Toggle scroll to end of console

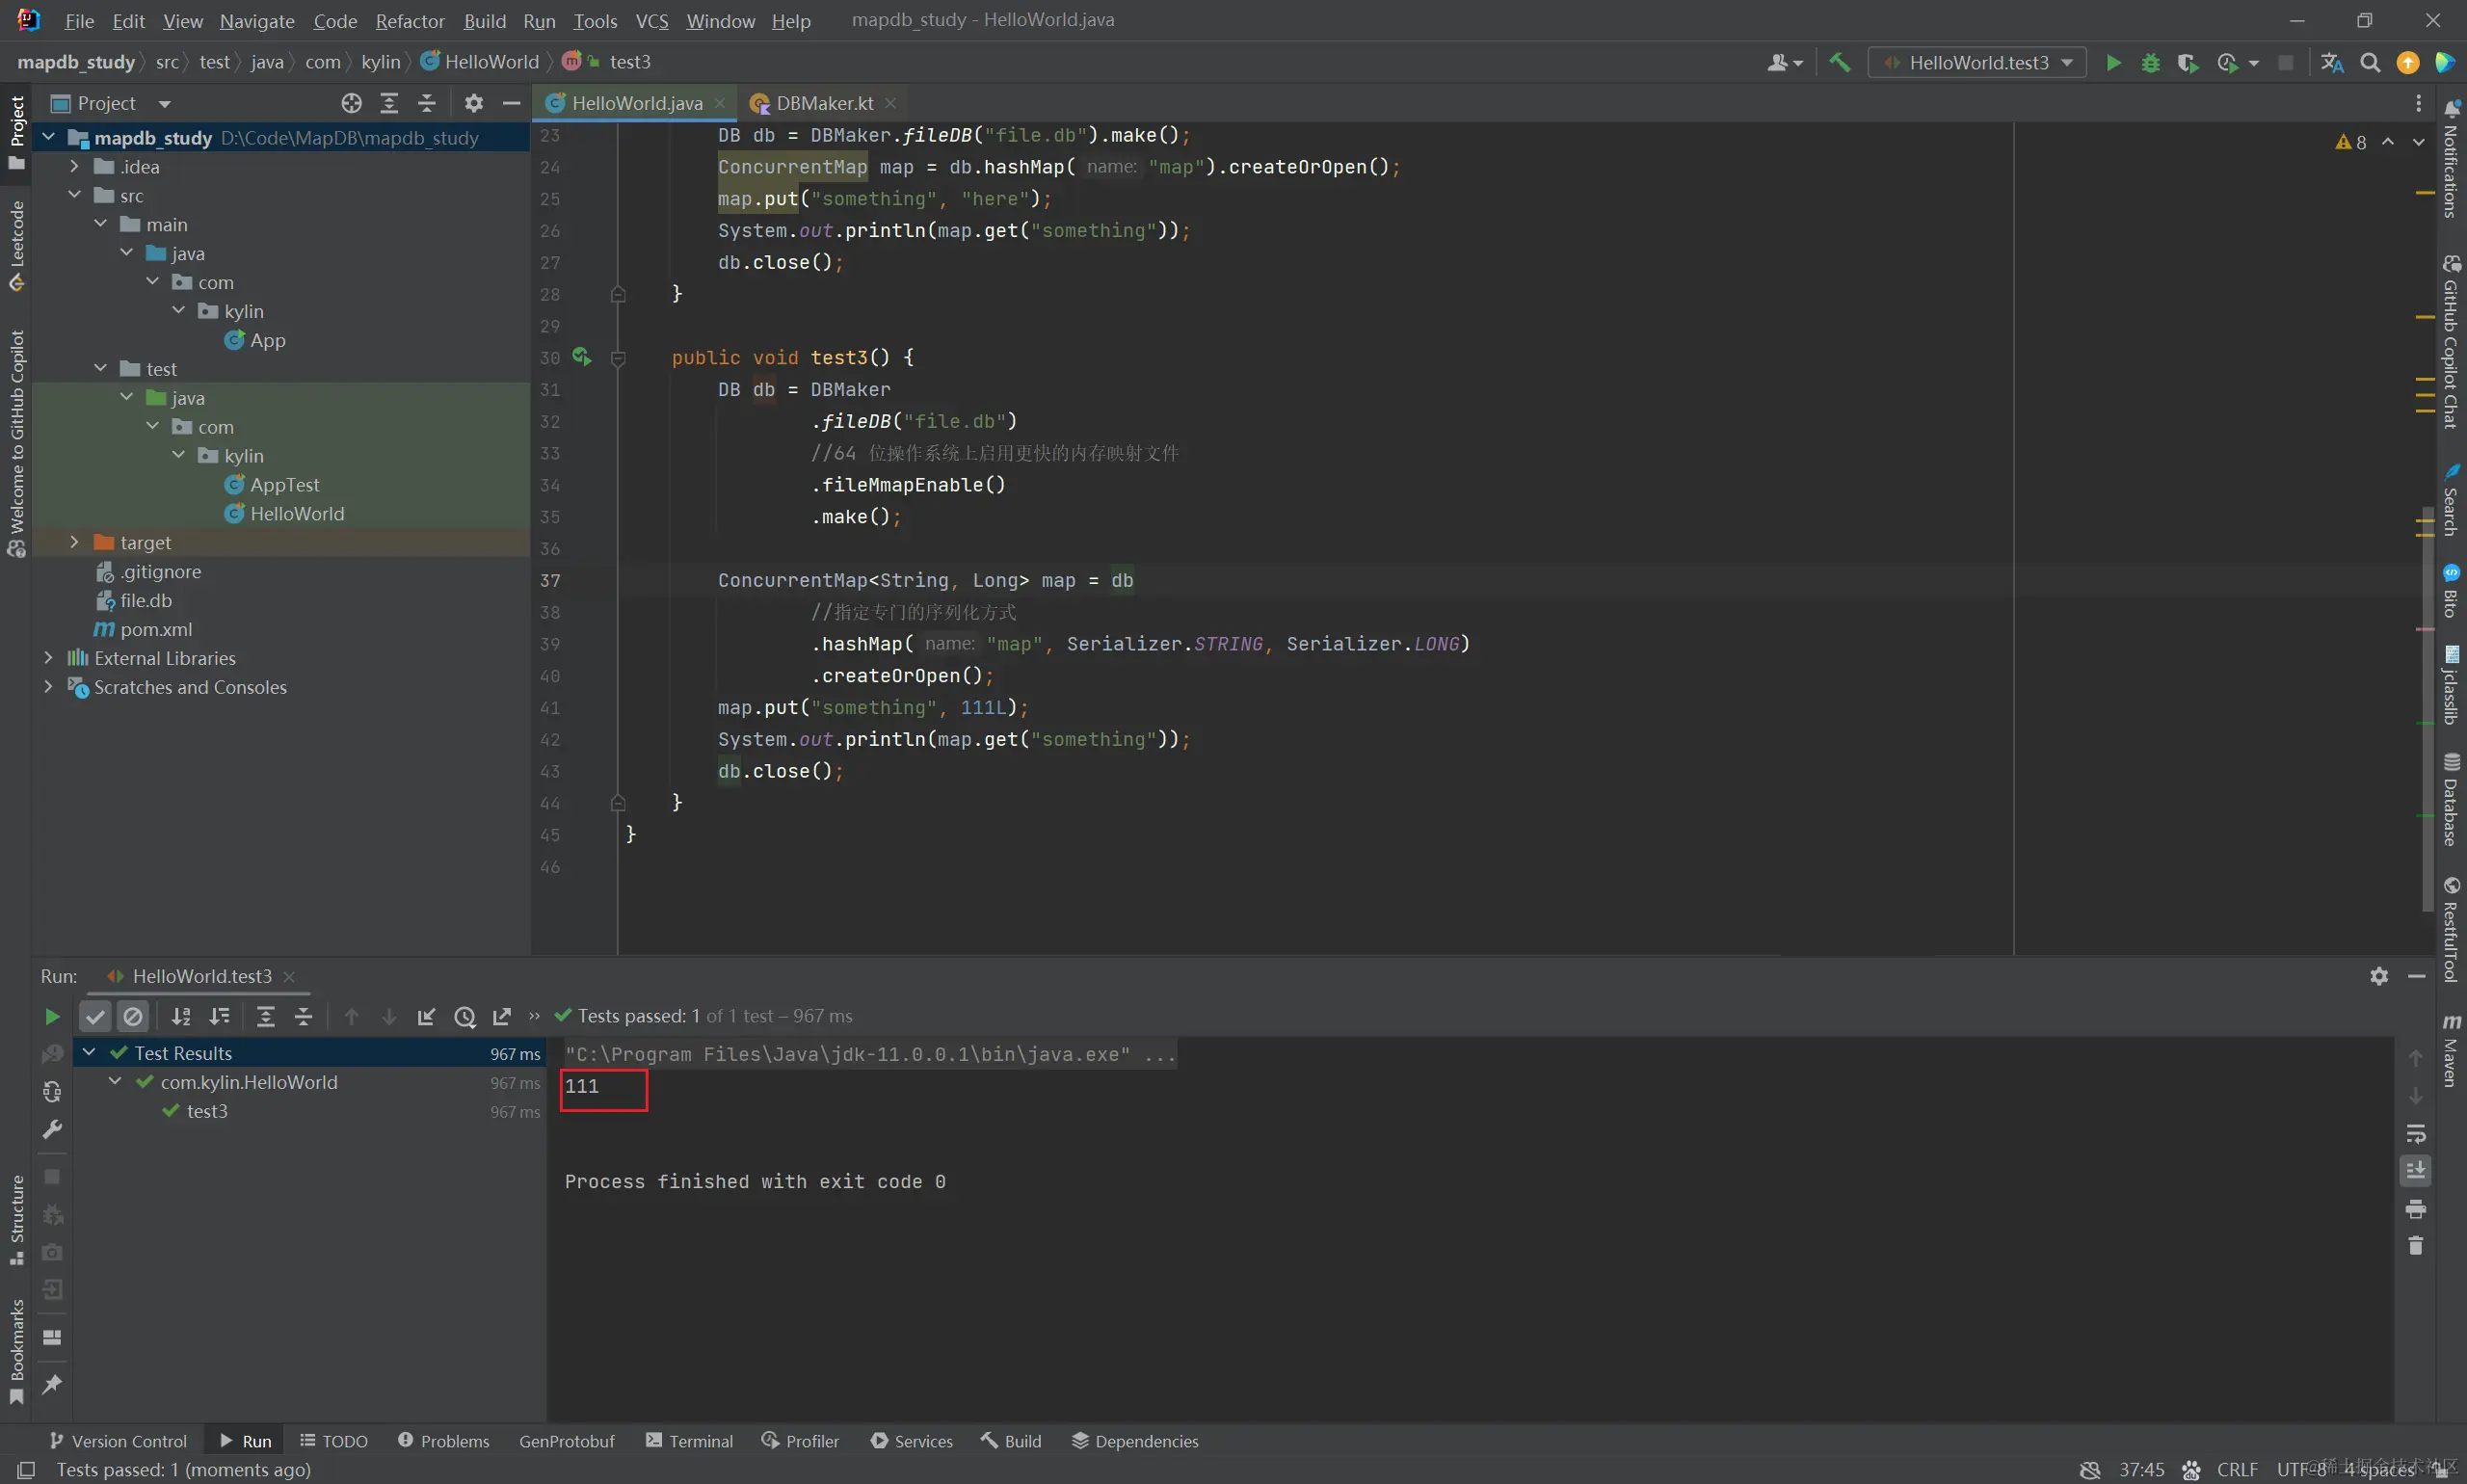click(x=2416, y=1171)
